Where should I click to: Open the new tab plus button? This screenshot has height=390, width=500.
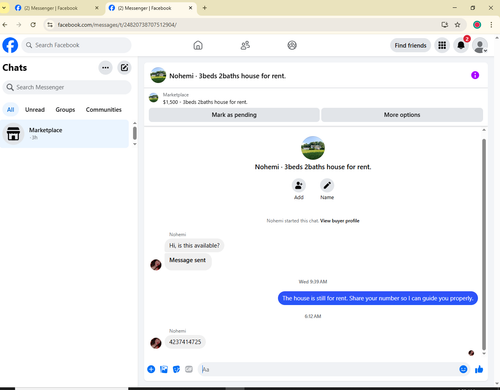pos(205,8)
